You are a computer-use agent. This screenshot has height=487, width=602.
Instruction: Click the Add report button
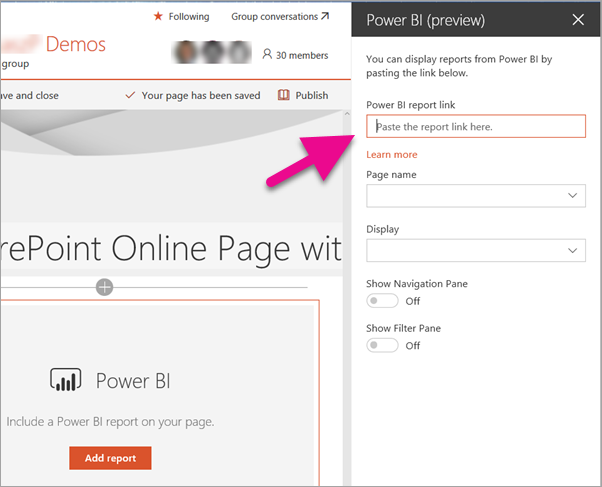pyautogui.click(x=110, y=458)
